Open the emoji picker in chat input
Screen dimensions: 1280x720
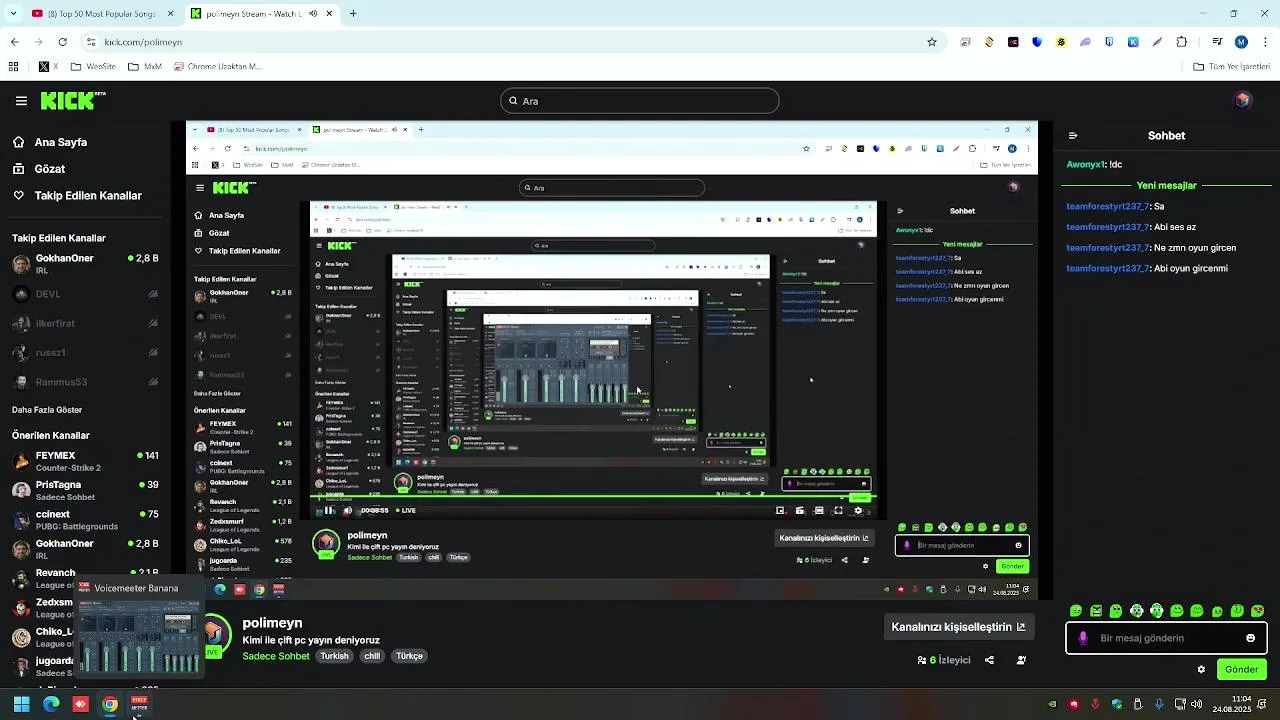[x=1250, y=638]
